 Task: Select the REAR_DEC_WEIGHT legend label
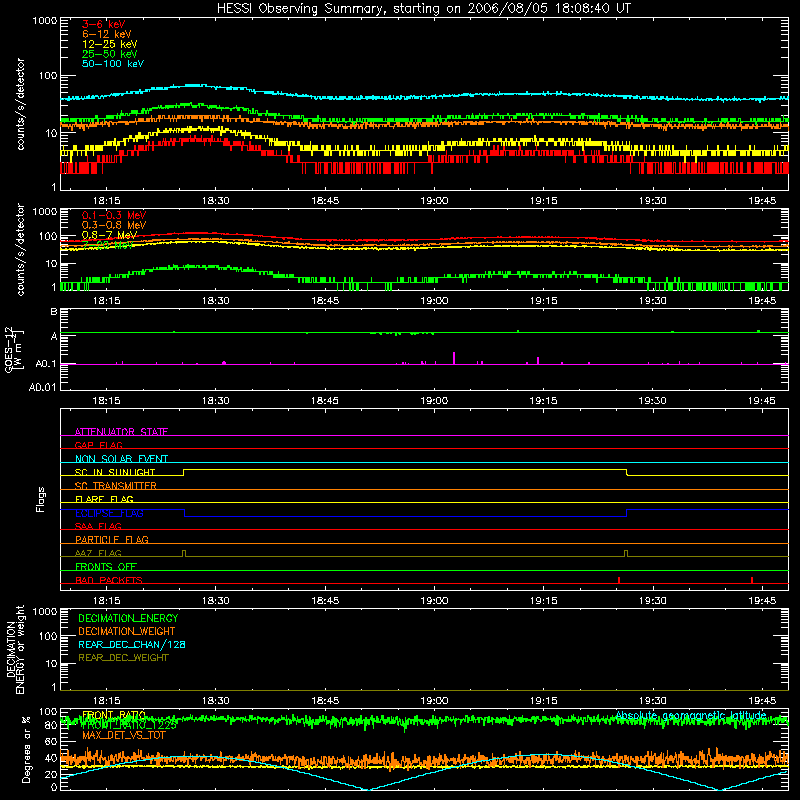[123, 658]
